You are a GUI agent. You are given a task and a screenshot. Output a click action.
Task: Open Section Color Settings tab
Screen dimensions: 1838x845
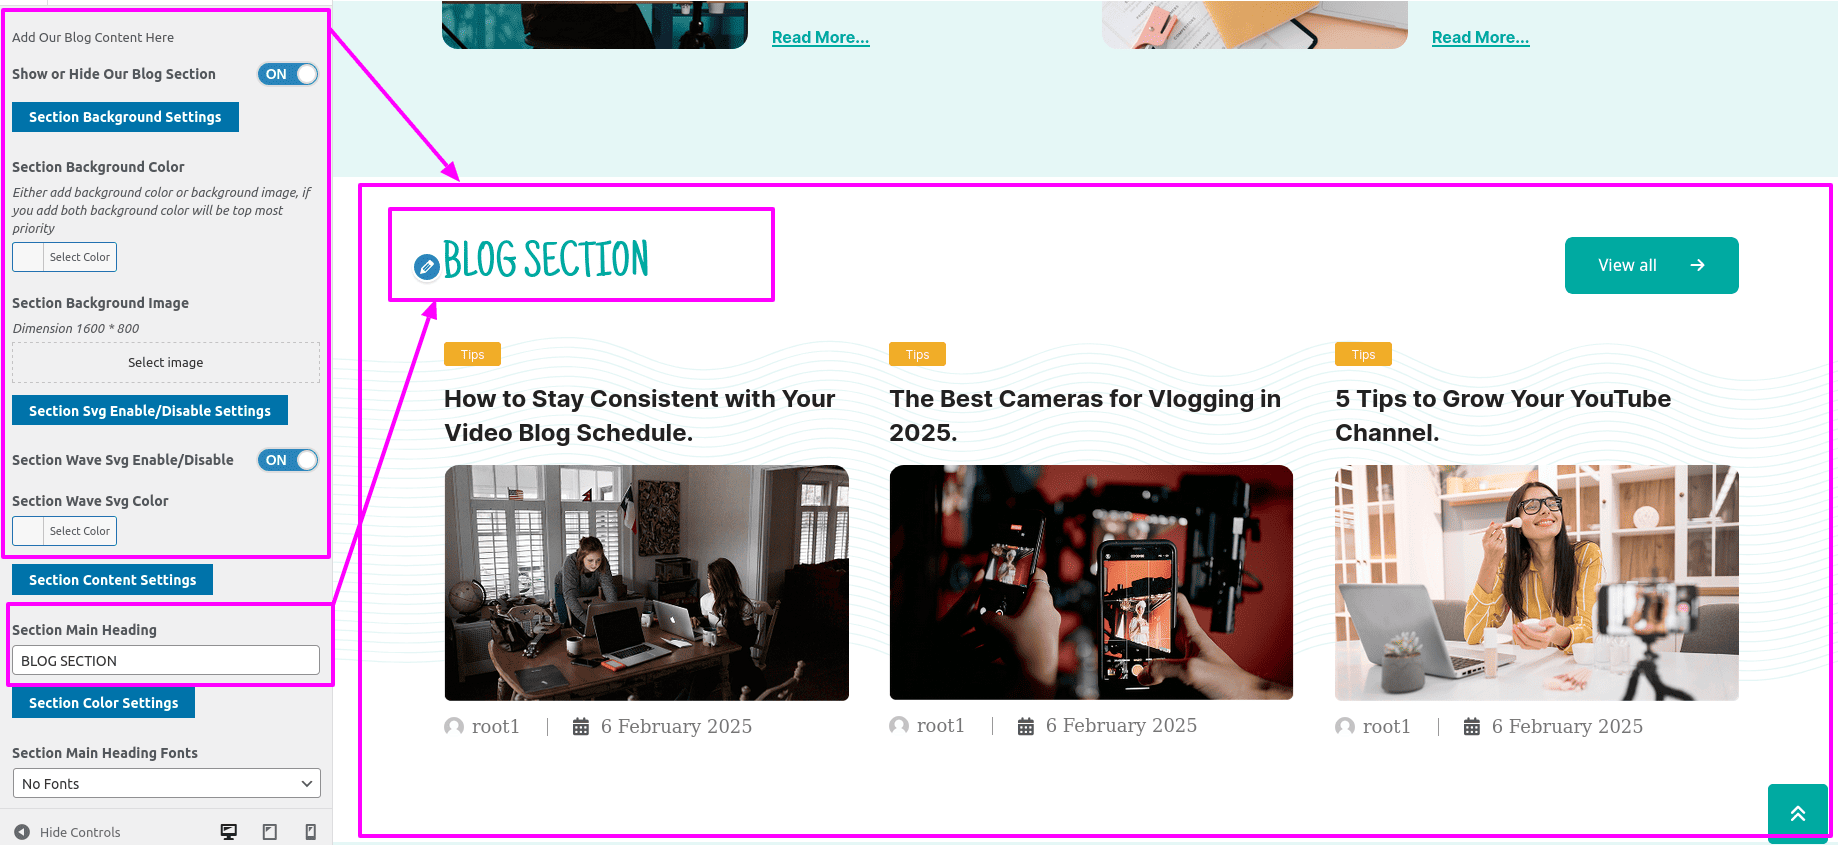103,703
